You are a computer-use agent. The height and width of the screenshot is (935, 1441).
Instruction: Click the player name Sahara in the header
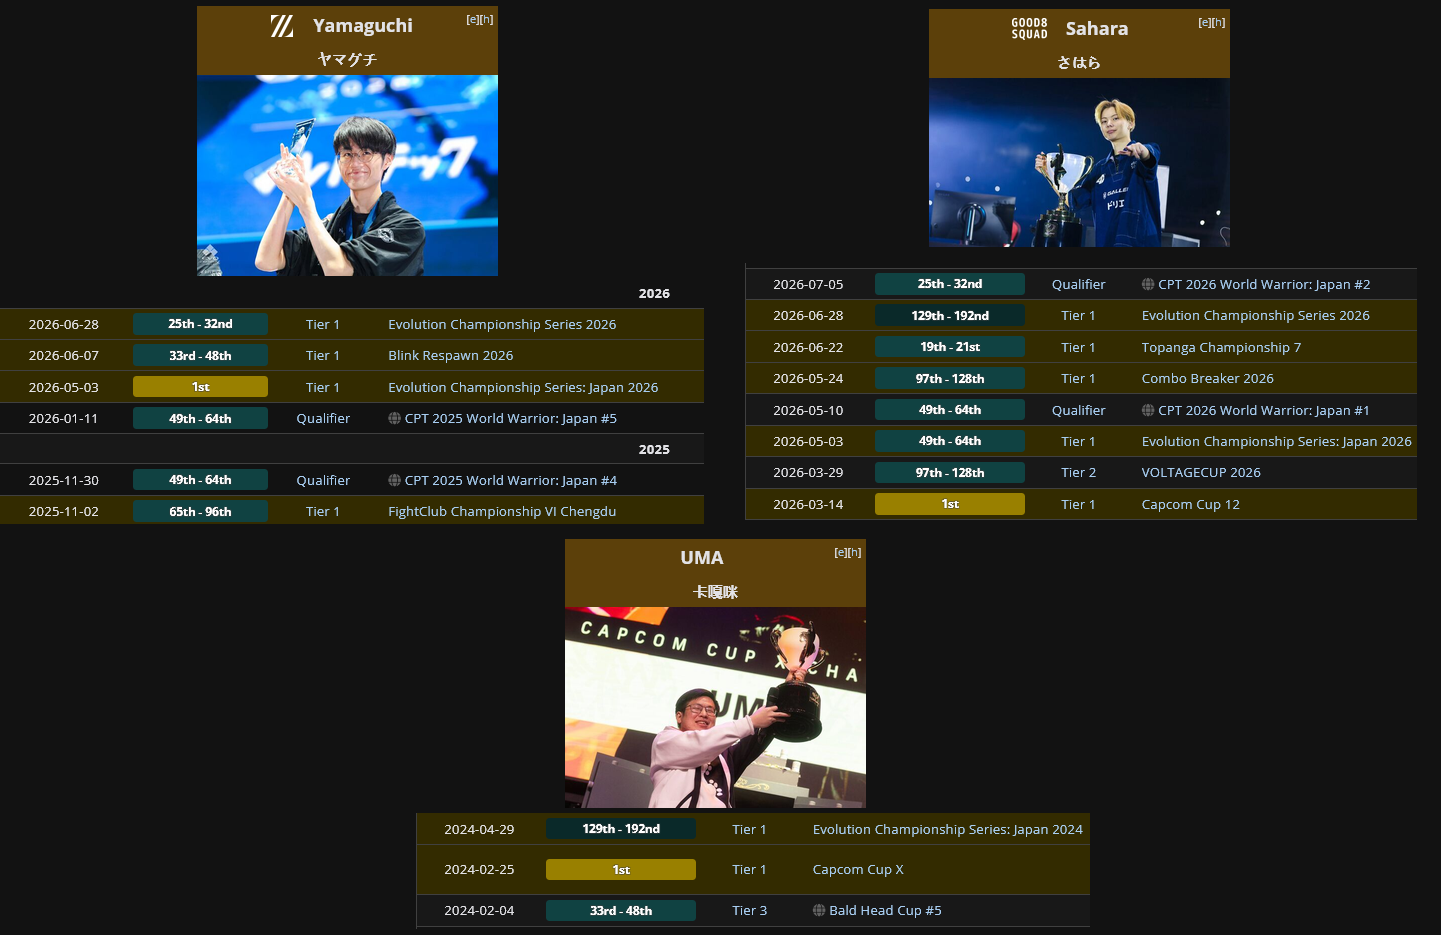[x=1097, y=29]
